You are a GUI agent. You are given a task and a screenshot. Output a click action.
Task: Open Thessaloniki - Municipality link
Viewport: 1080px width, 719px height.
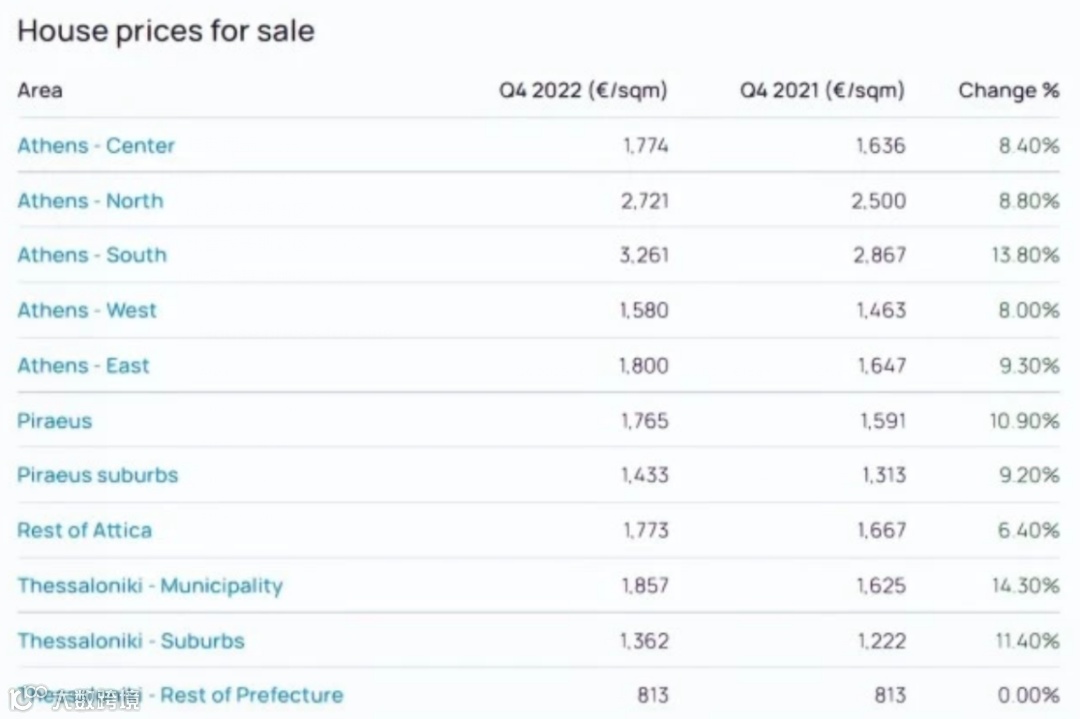[150, 586]
